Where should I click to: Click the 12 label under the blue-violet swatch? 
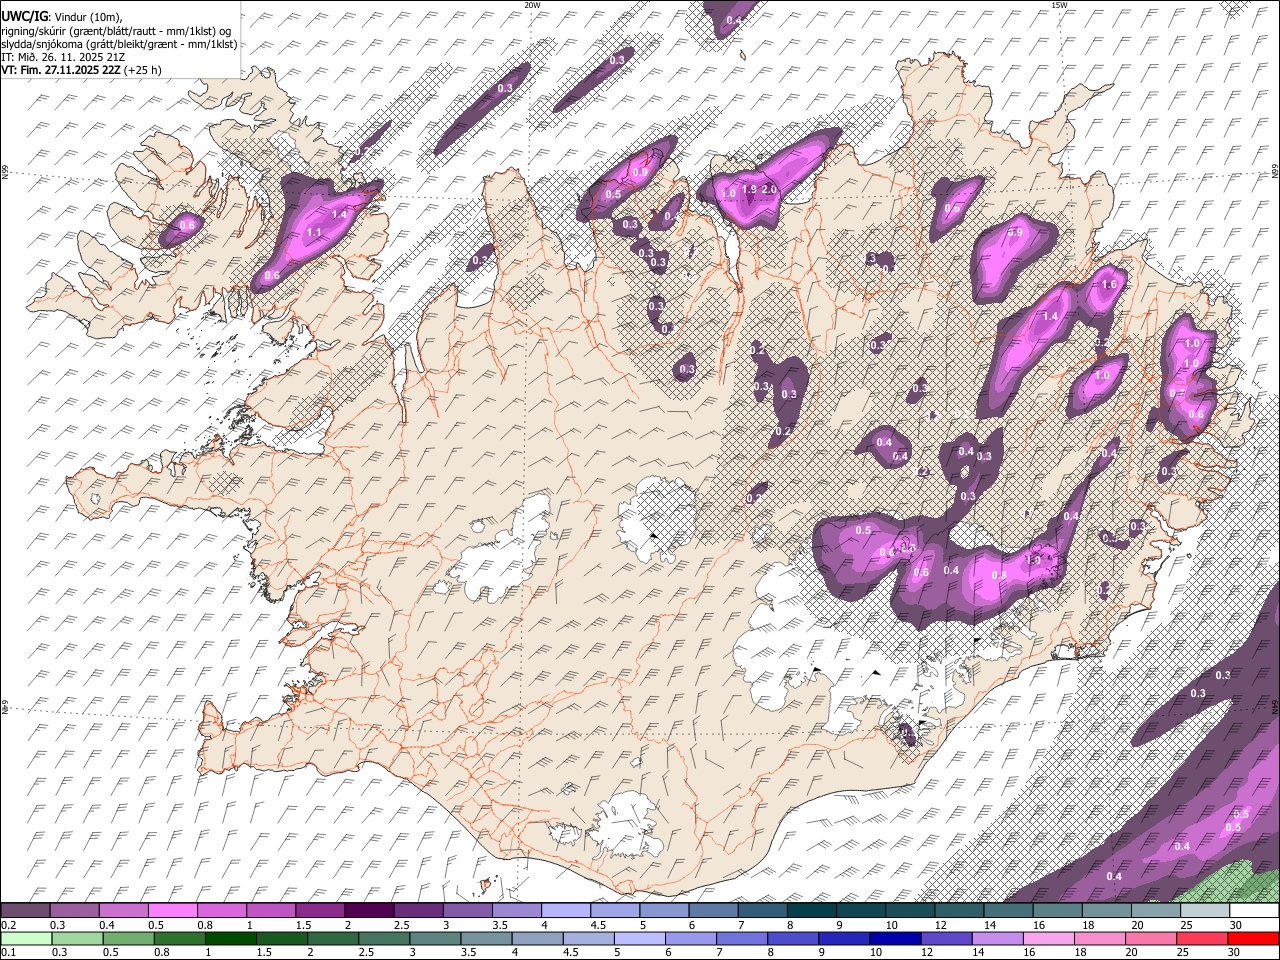coord(929,952)
